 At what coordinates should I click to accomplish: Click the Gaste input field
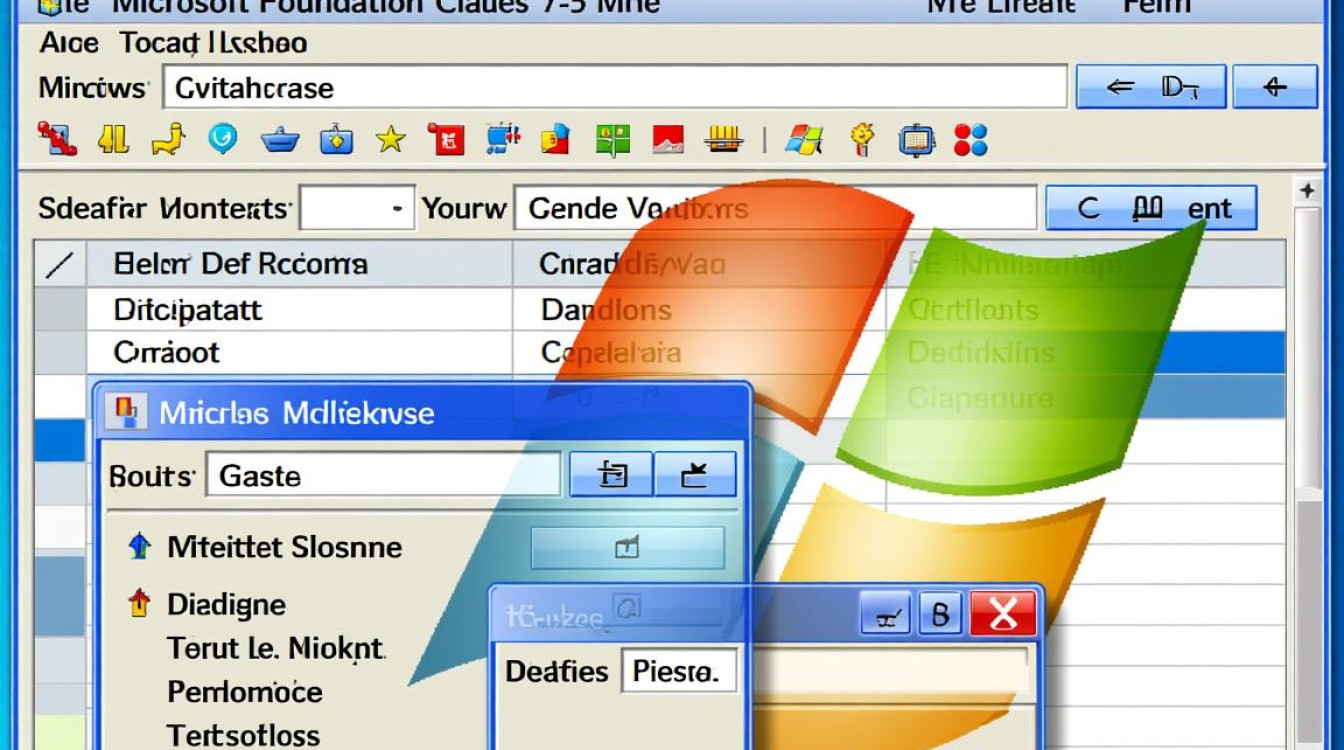(x=383, y=475)
